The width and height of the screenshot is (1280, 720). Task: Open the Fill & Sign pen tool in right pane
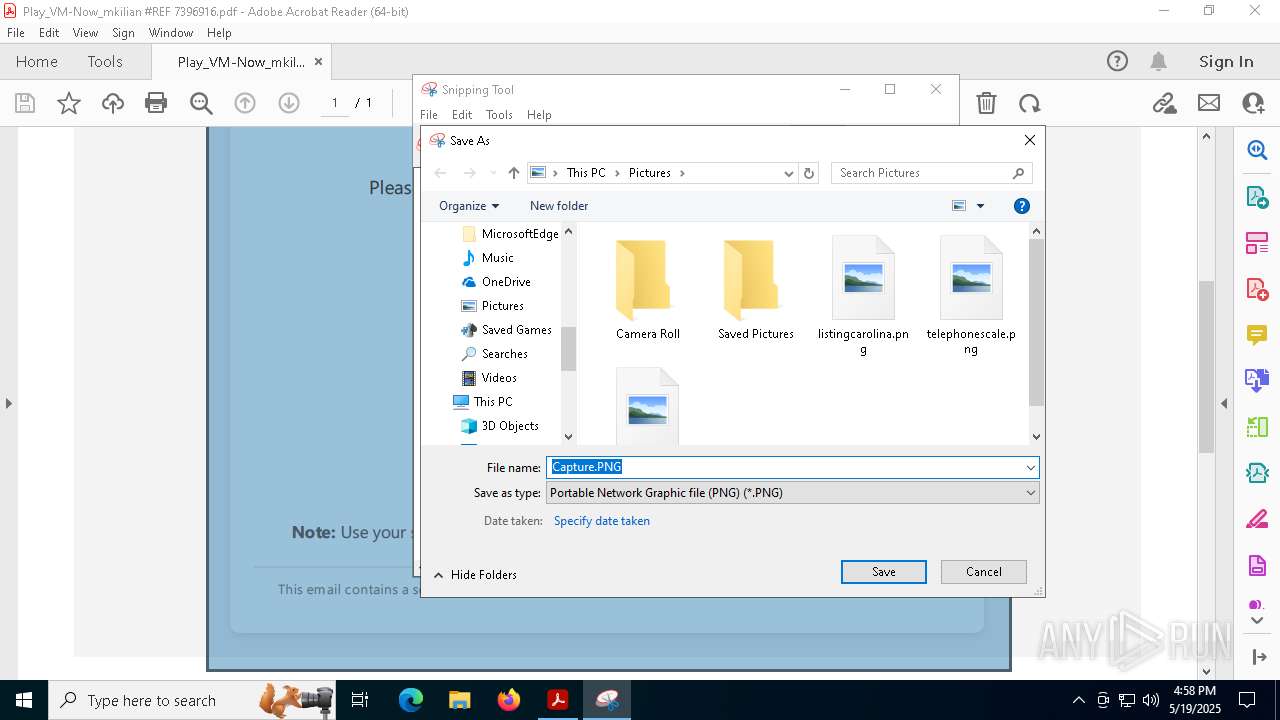tap(1257, 519)
